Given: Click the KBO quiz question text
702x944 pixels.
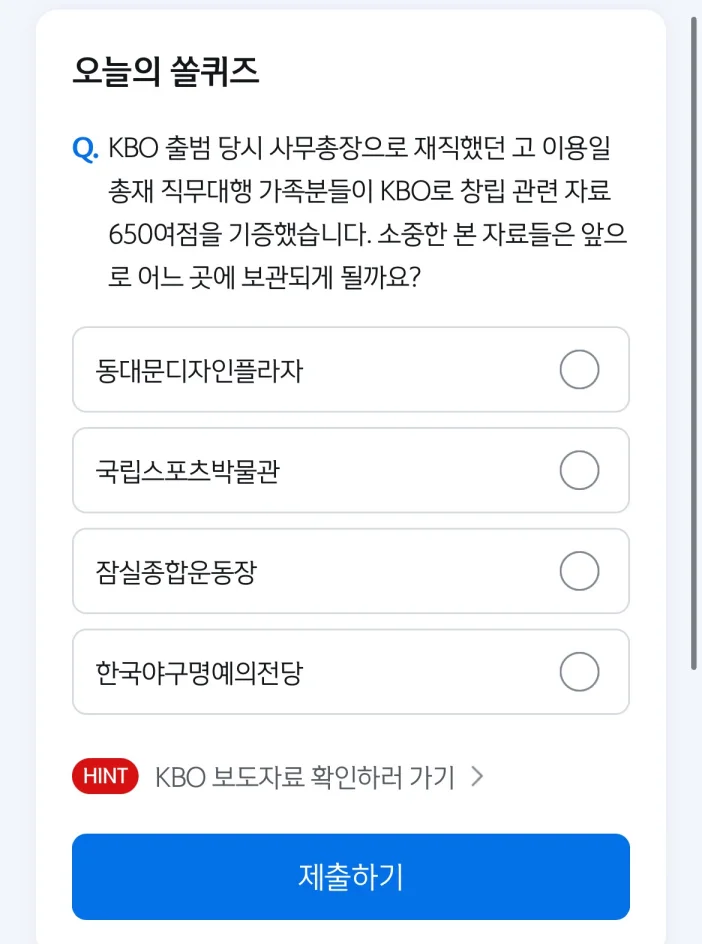Looking at the screenshot, I should pyautogui.click(x=360, y=210).
